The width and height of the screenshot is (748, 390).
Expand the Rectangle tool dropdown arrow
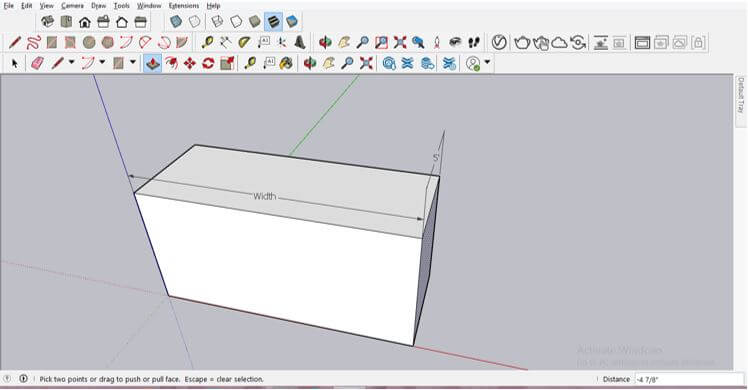pos(133,62)
